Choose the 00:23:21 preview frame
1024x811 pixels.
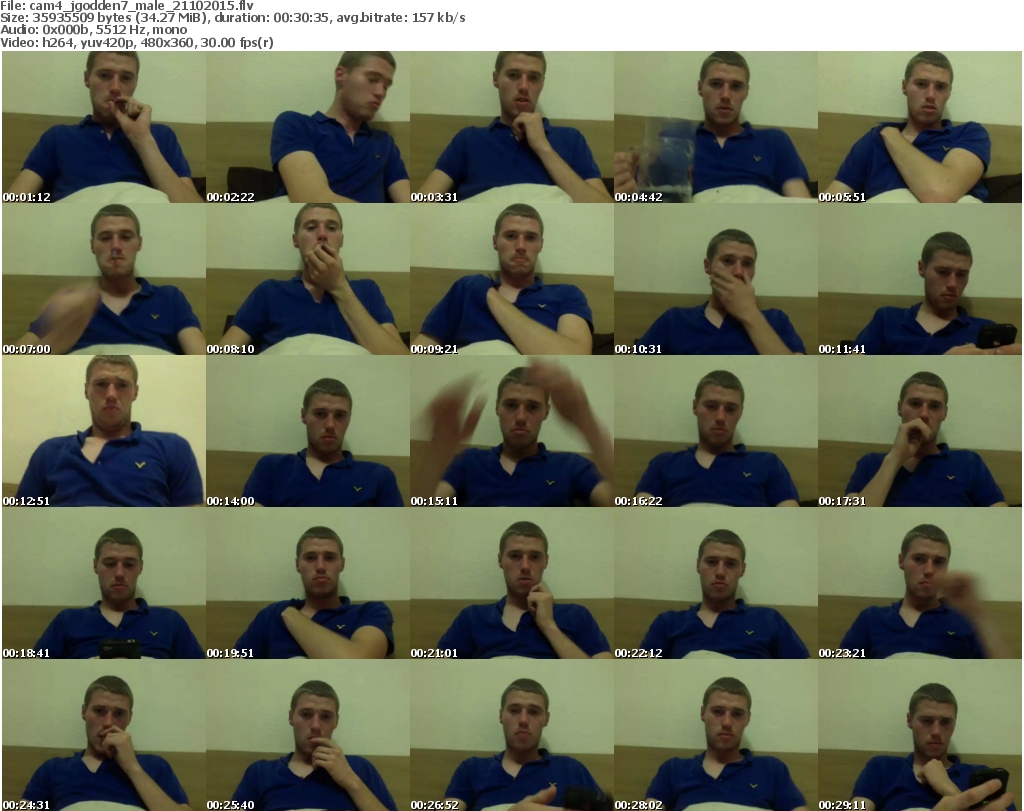(x=920, y=583)
